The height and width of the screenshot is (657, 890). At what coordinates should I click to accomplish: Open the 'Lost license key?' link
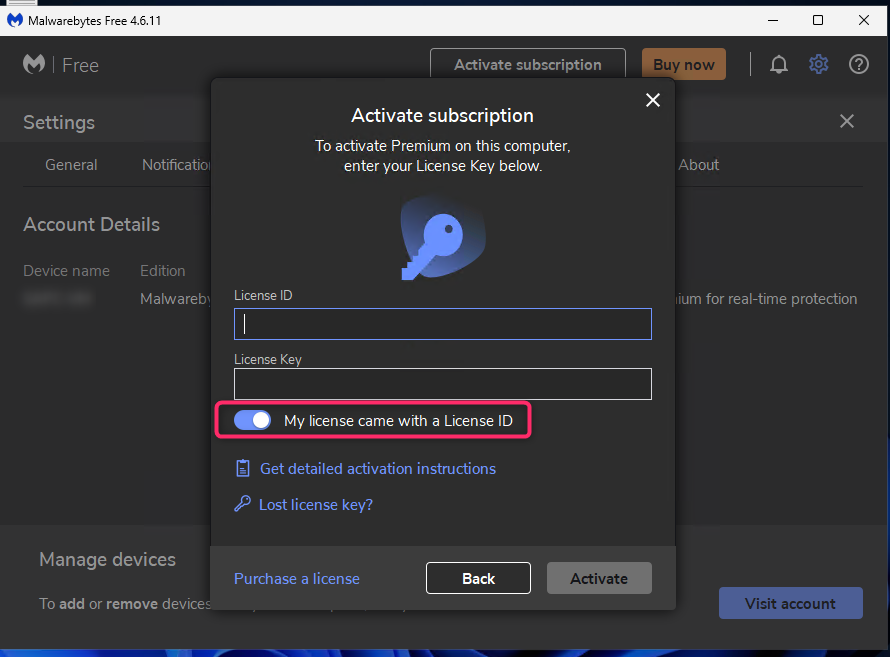[x=316, y=505]
